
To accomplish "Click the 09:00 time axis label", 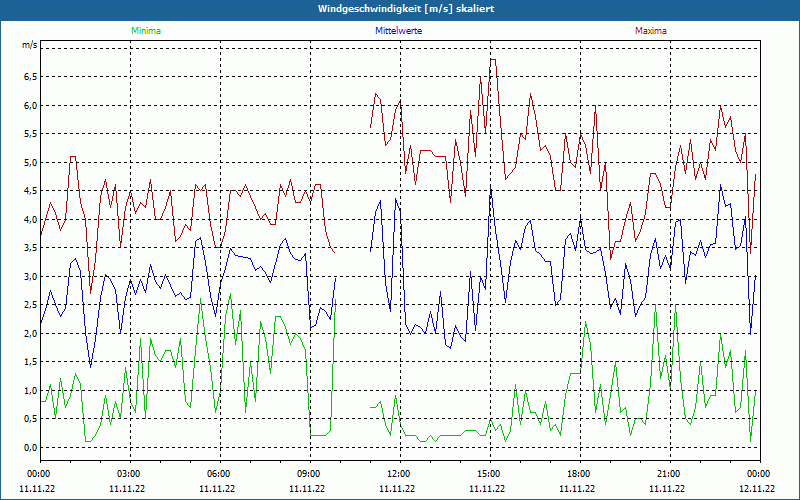I will point(310,474).
